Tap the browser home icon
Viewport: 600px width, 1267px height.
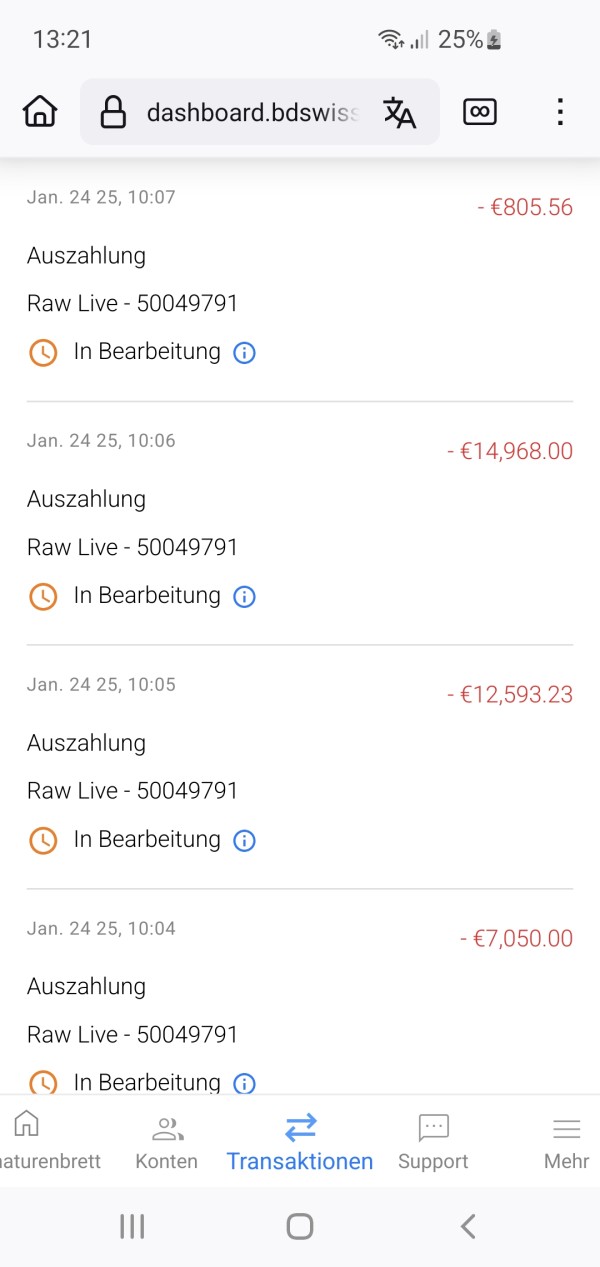tap(40, 112)
